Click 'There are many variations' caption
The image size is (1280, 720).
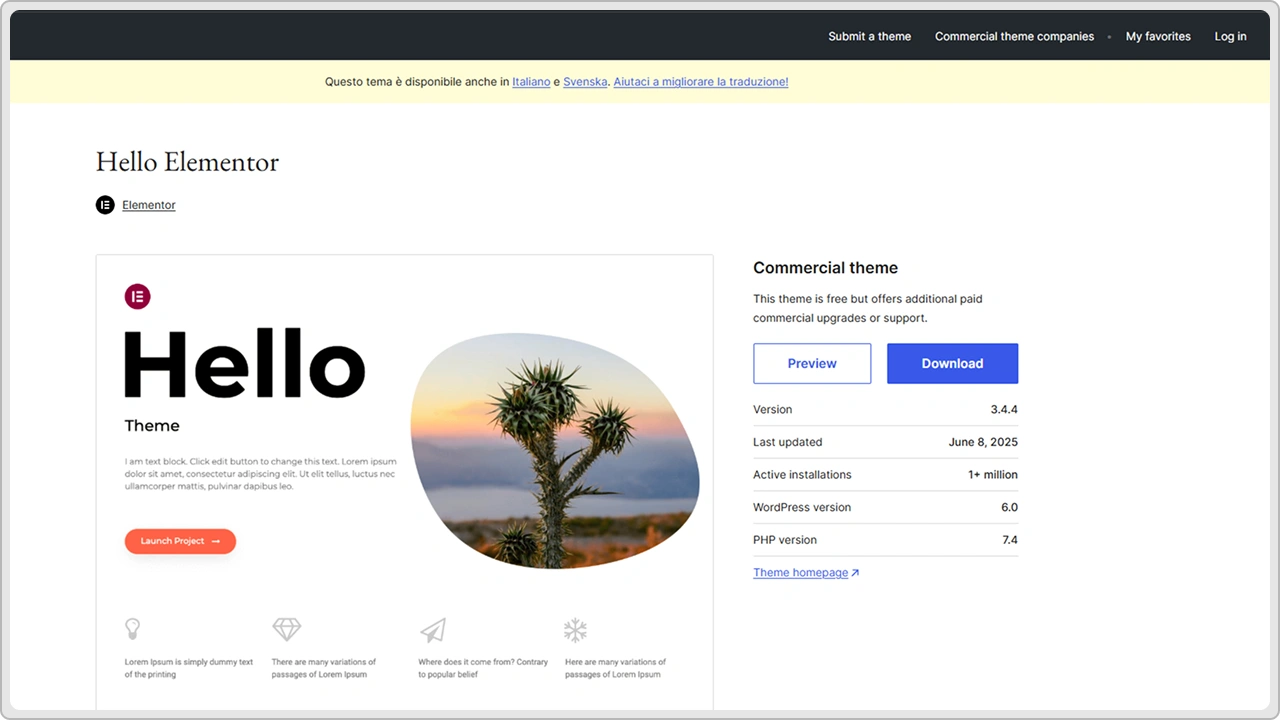pos(323,668)
